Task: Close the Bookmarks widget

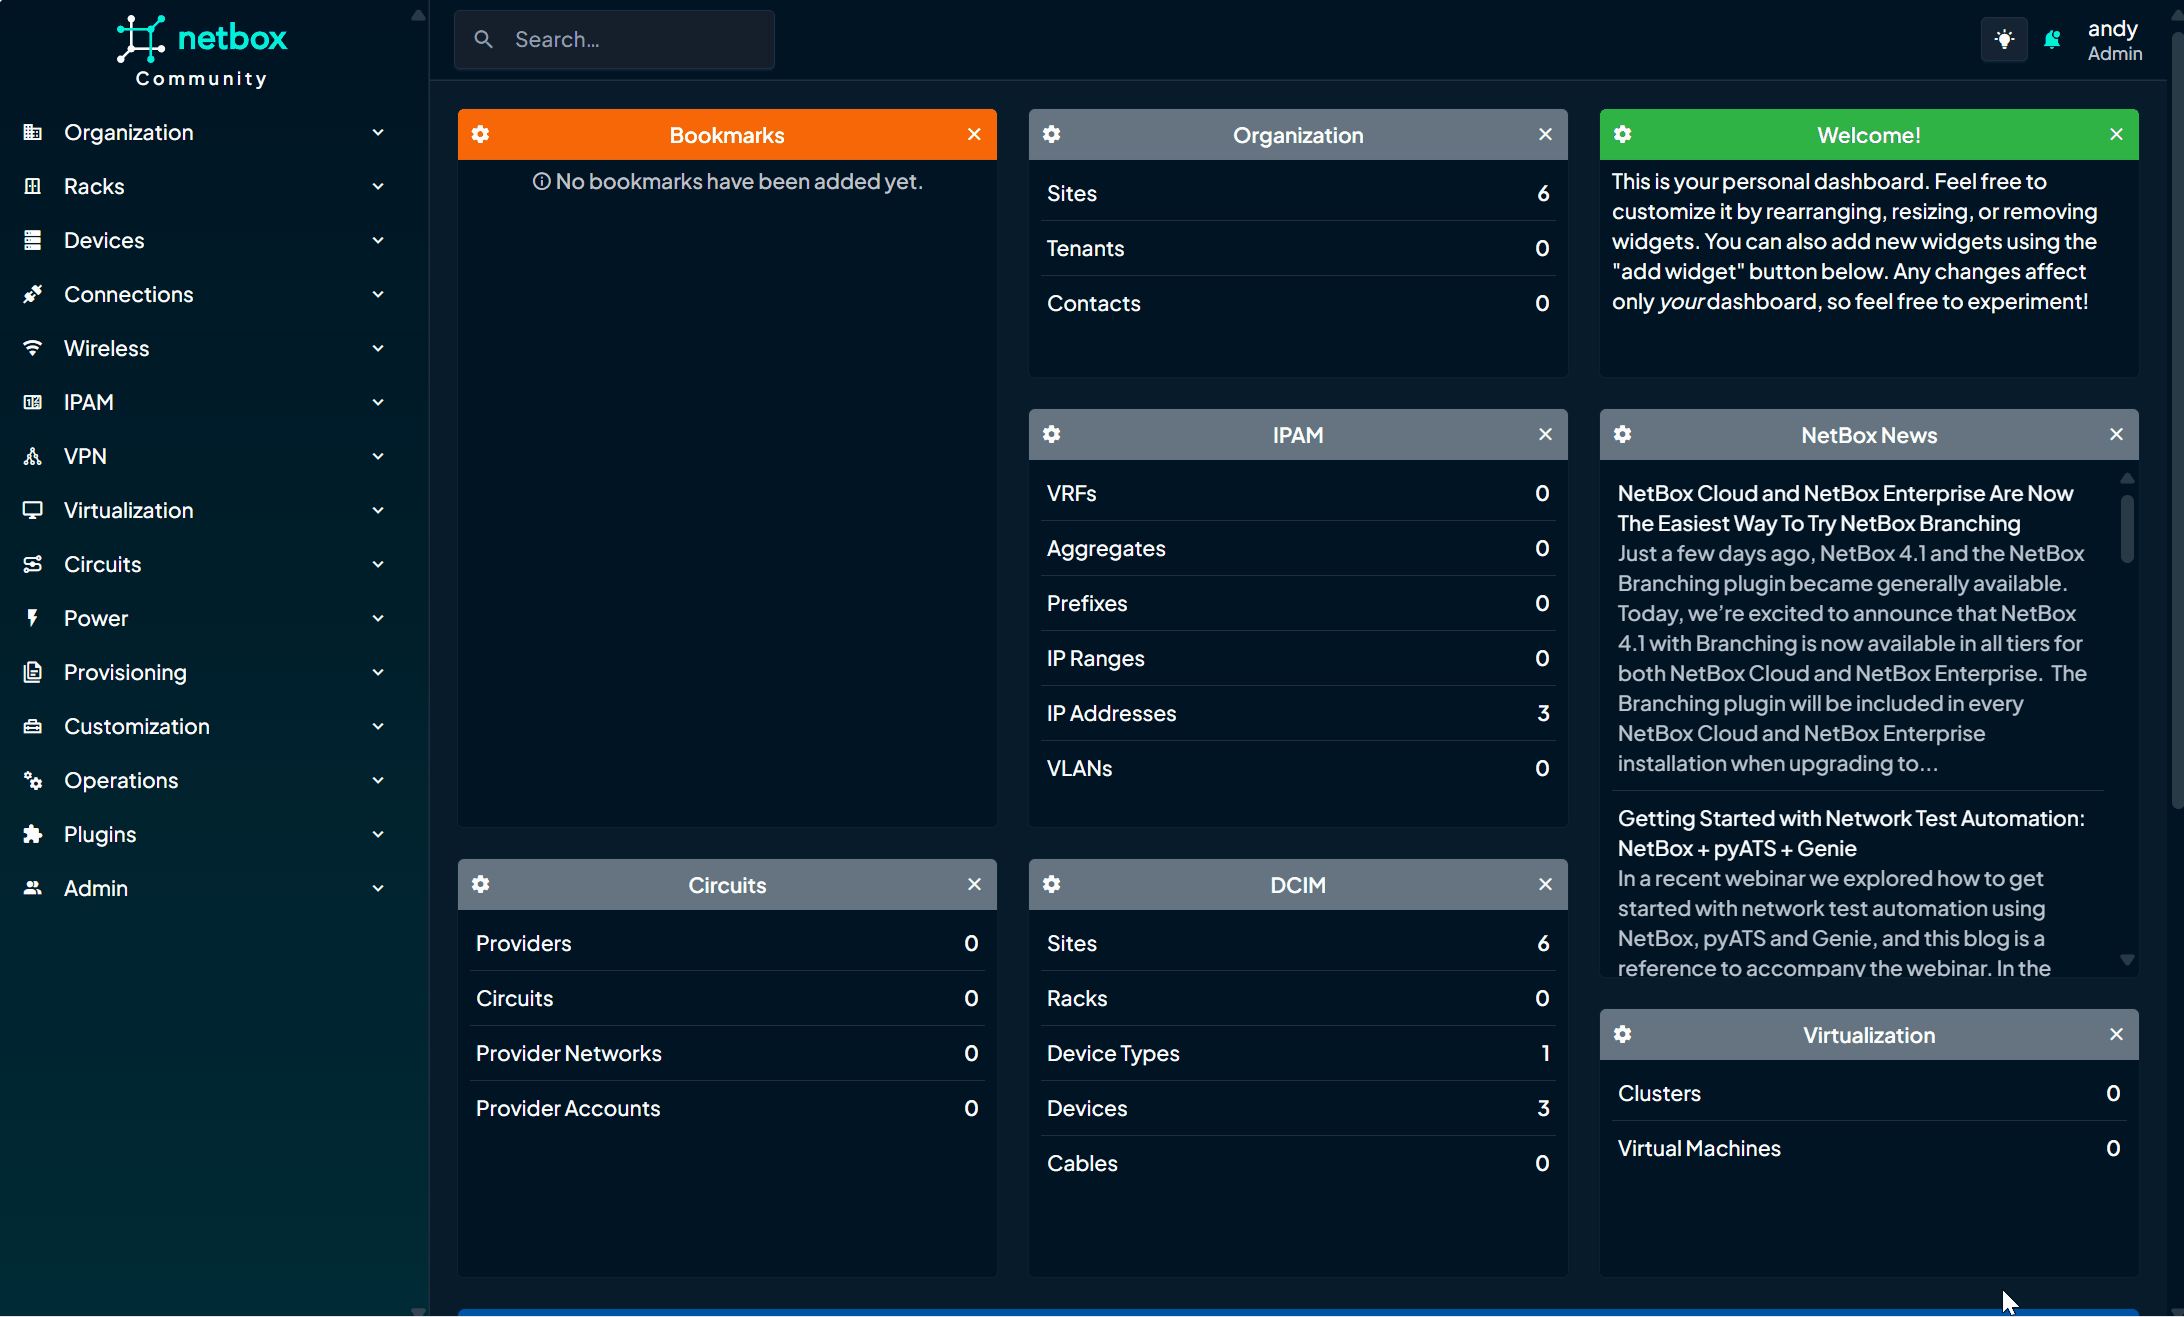Action: coord(973,134)
